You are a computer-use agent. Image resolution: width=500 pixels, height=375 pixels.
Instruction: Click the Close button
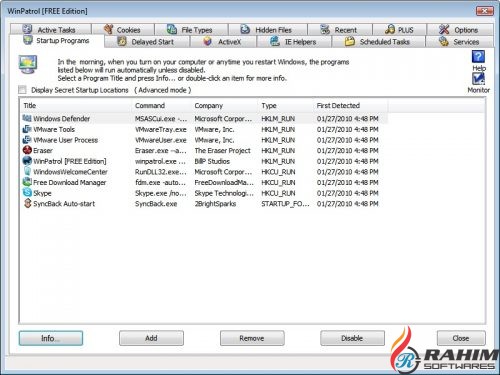(461, 338)
